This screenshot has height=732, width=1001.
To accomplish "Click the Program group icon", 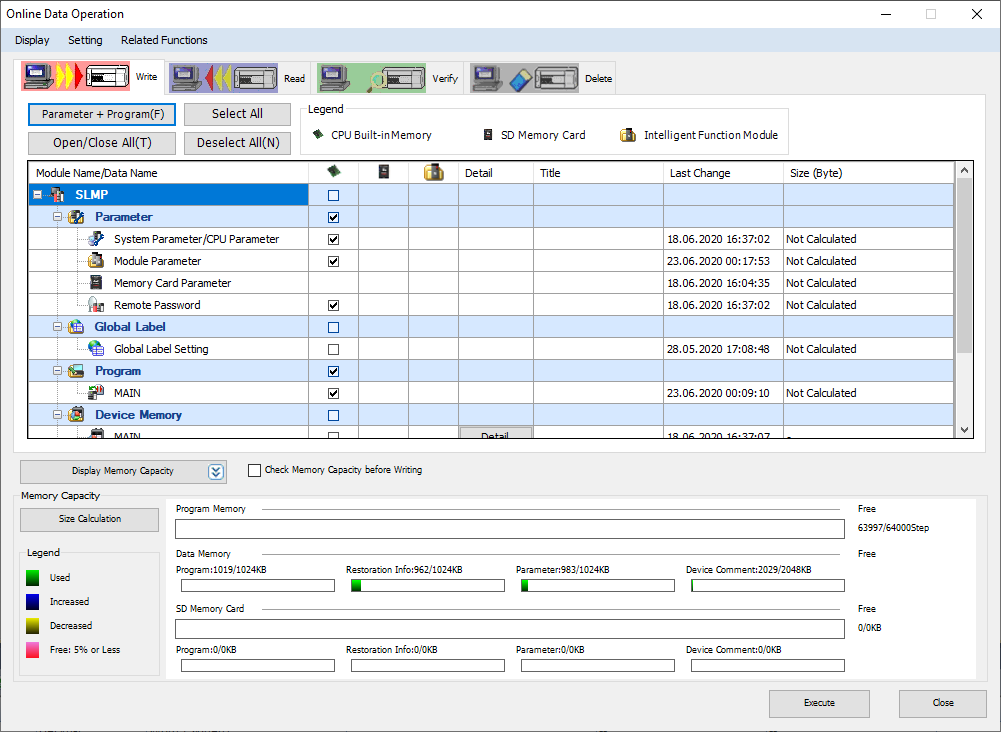I will 76,371.
